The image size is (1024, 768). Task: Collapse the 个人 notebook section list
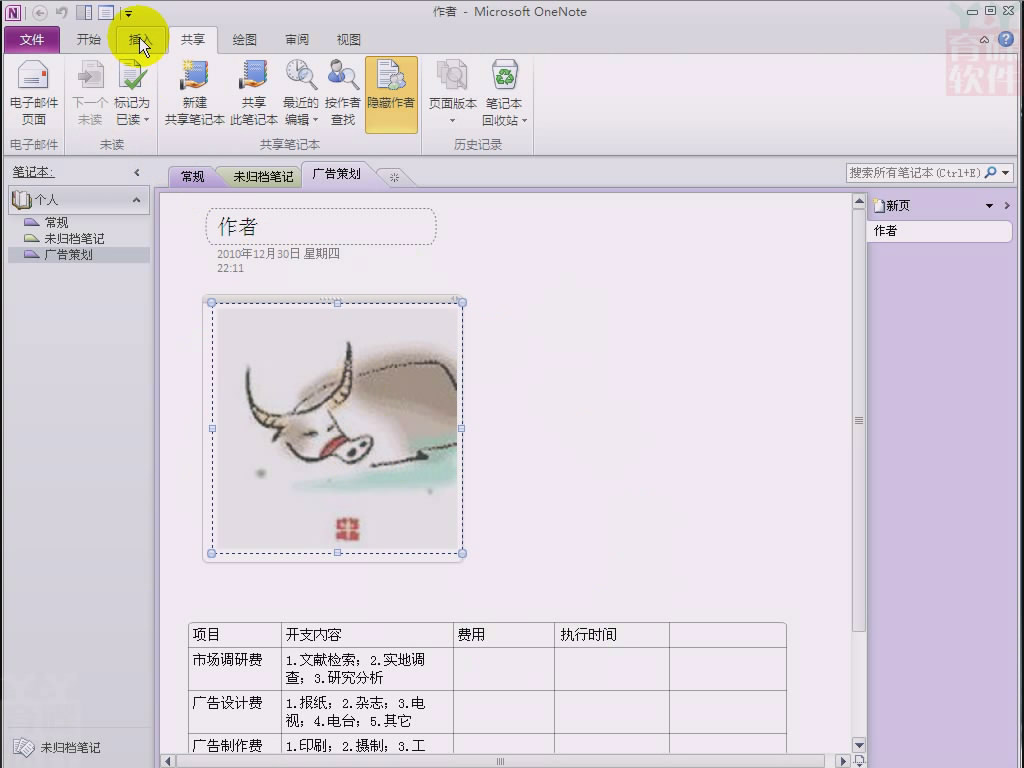136,200
